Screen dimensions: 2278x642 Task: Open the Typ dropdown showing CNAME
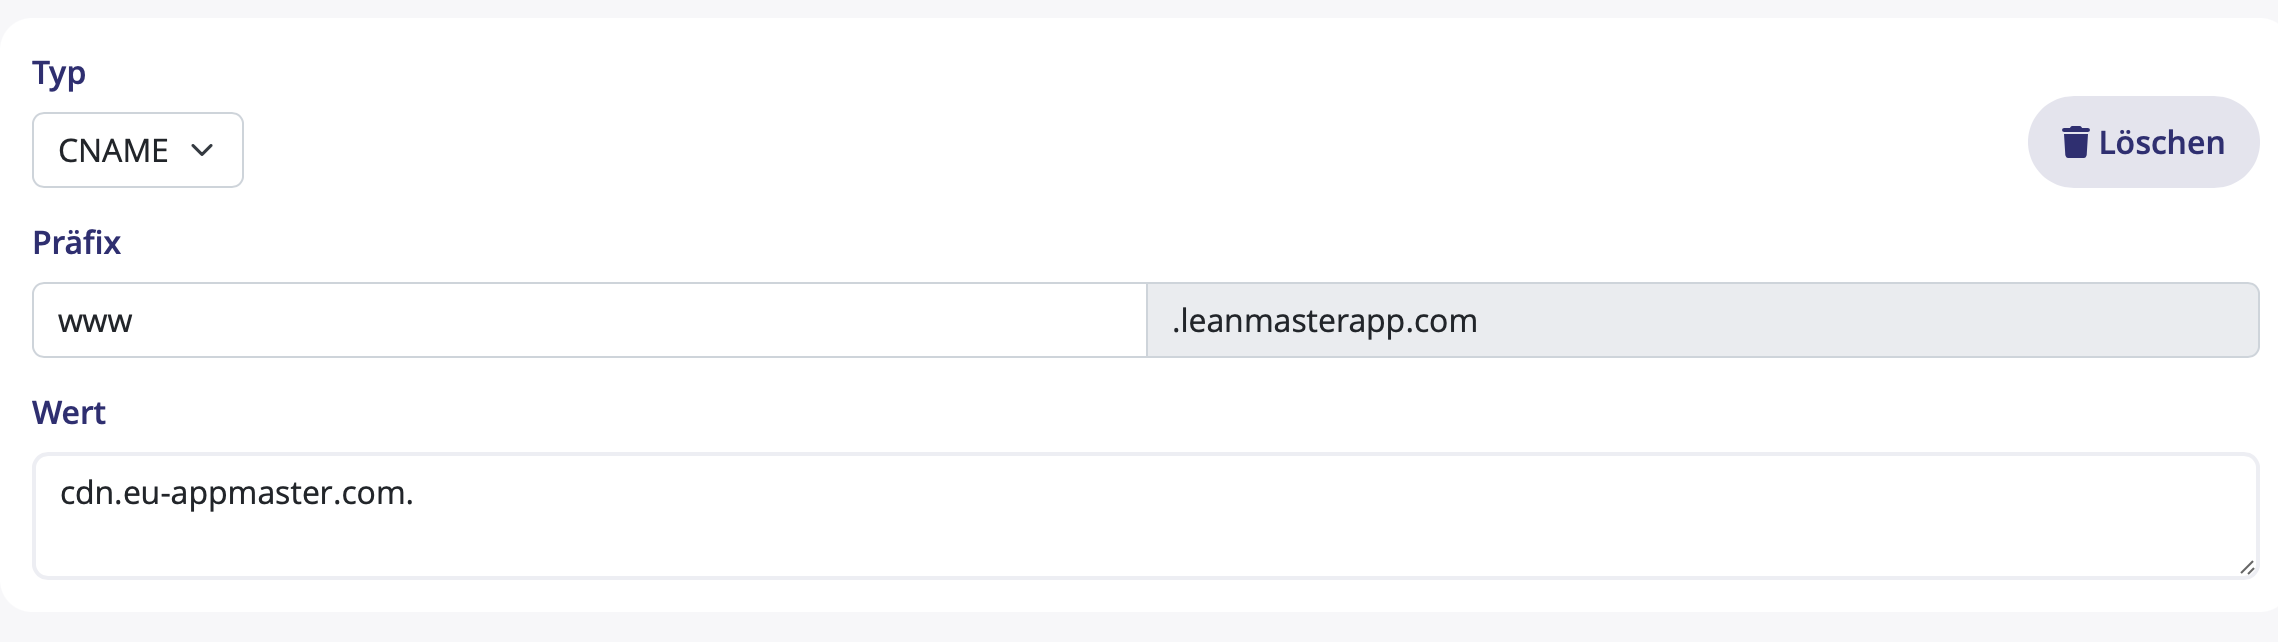tap(138, 150)
